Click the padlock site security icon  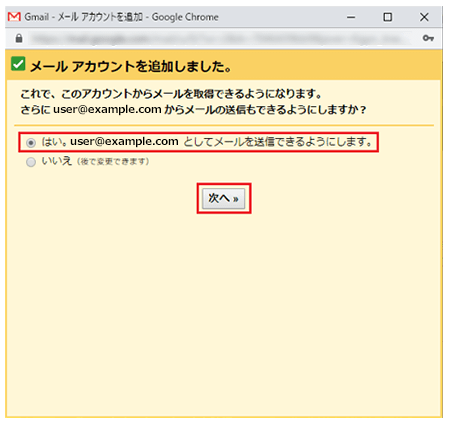(19, 38)
